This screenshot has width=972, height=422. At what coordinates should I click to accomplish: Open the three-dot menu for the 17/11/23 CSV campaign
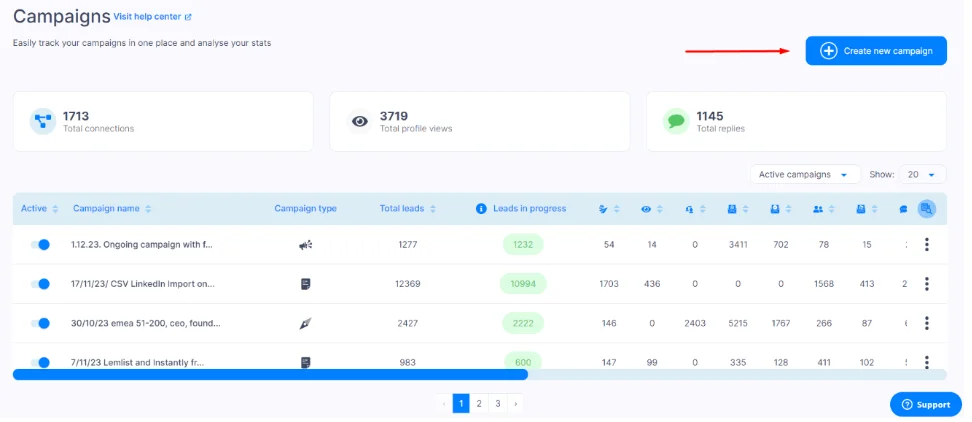click(927, 284)
